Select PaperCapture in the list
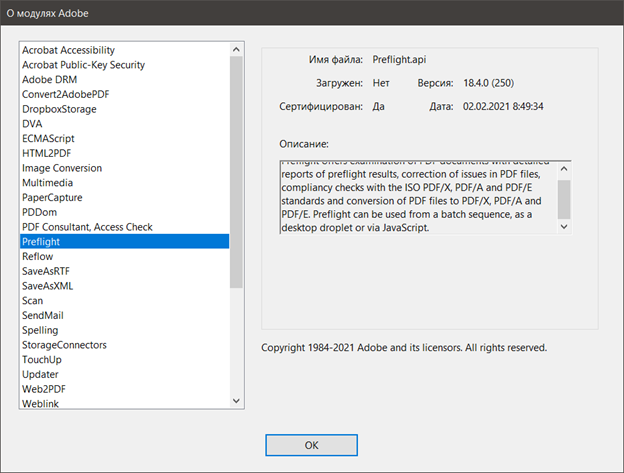624x473 pixels. coord(125,197)
